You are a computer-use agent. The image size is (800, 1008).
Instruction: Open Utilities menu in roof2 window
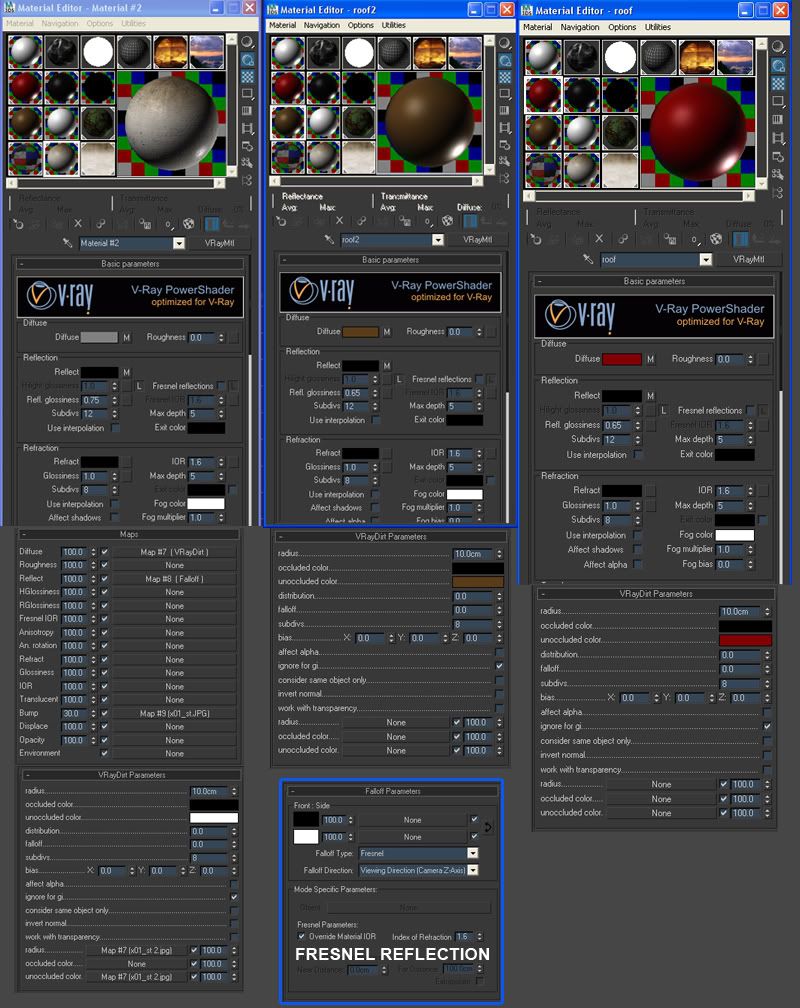(x=394, y=25)
